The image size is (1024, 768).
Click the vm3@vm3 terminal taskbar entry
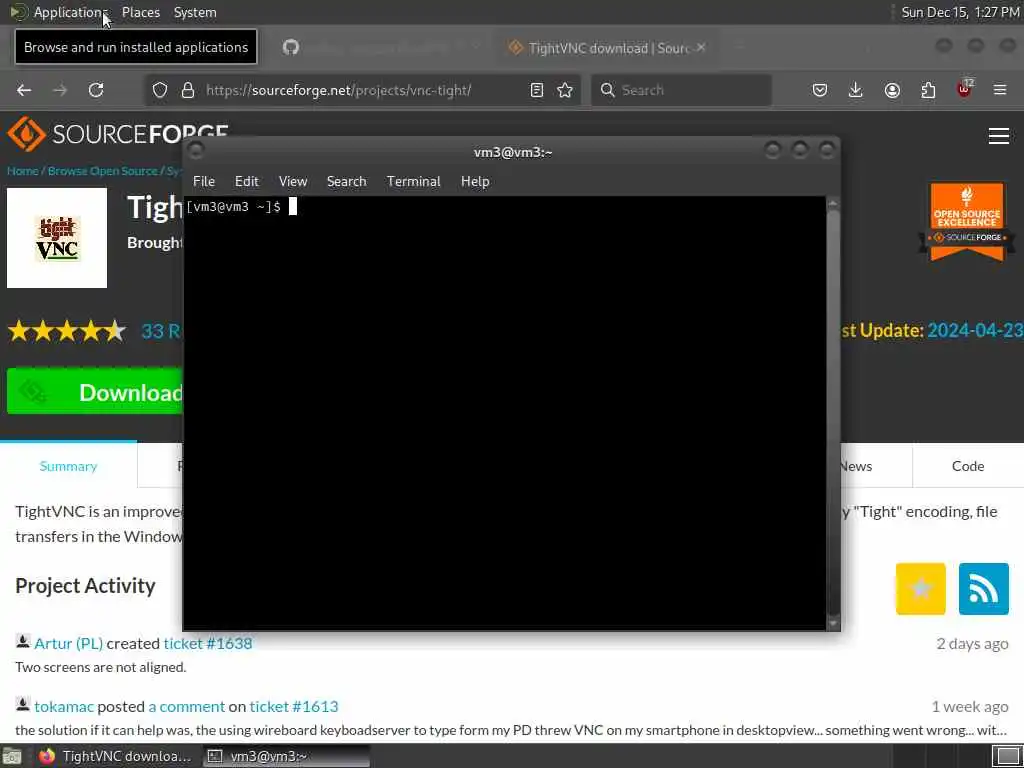(285, 756)
